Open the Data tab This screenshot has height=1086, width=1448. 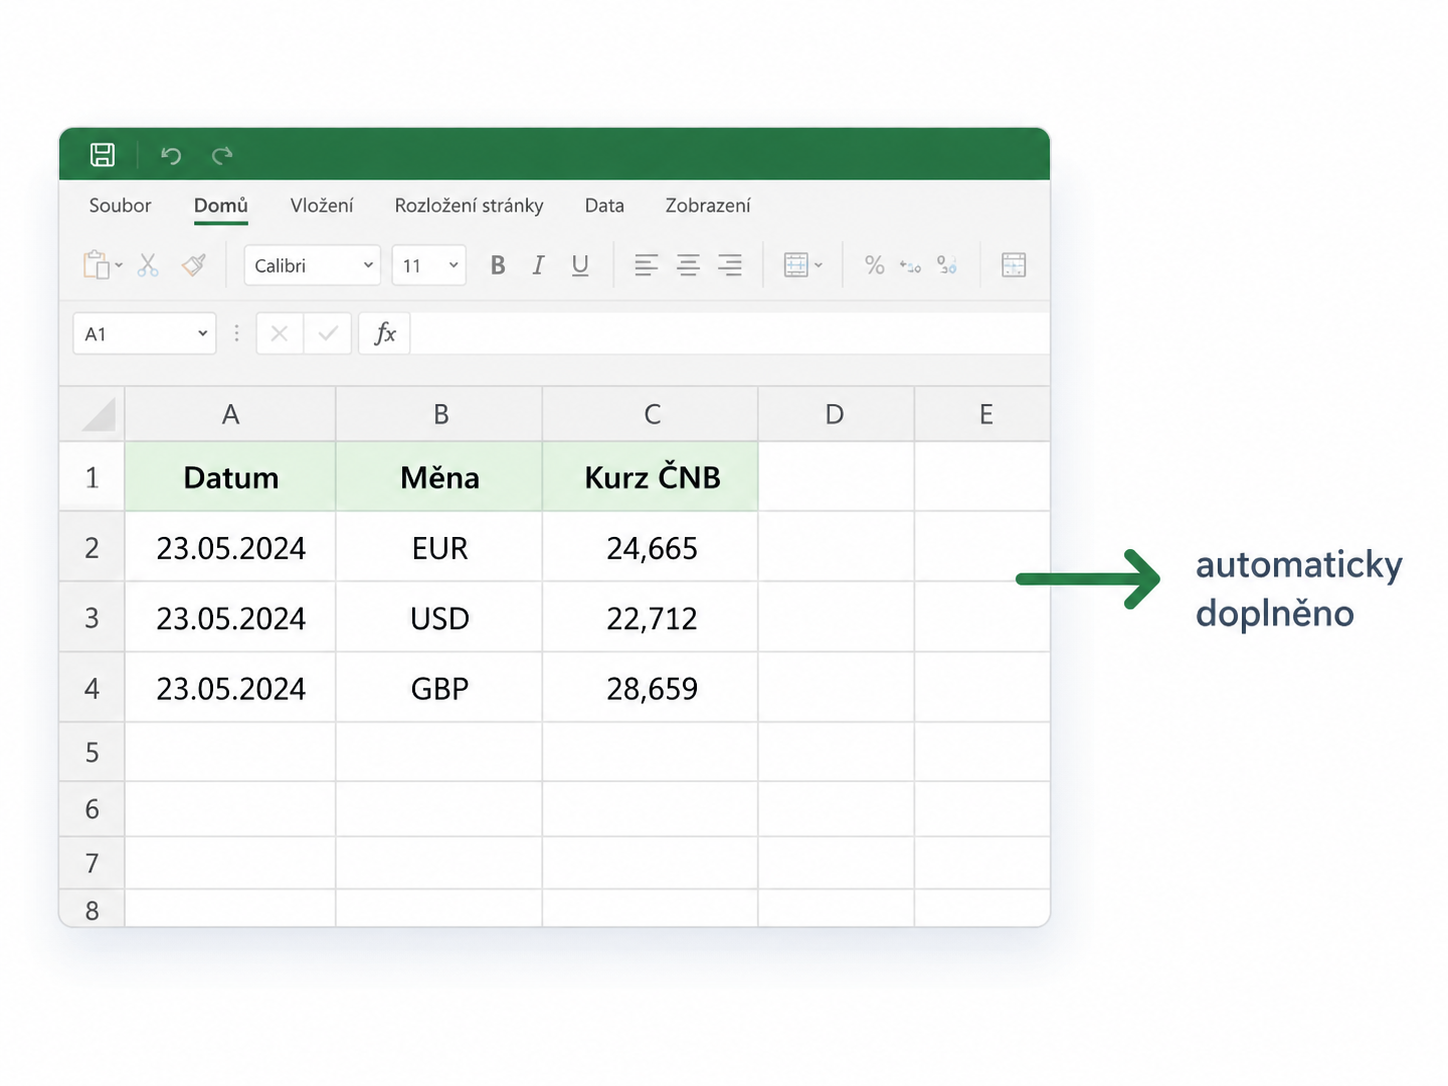tap(605, 205)
